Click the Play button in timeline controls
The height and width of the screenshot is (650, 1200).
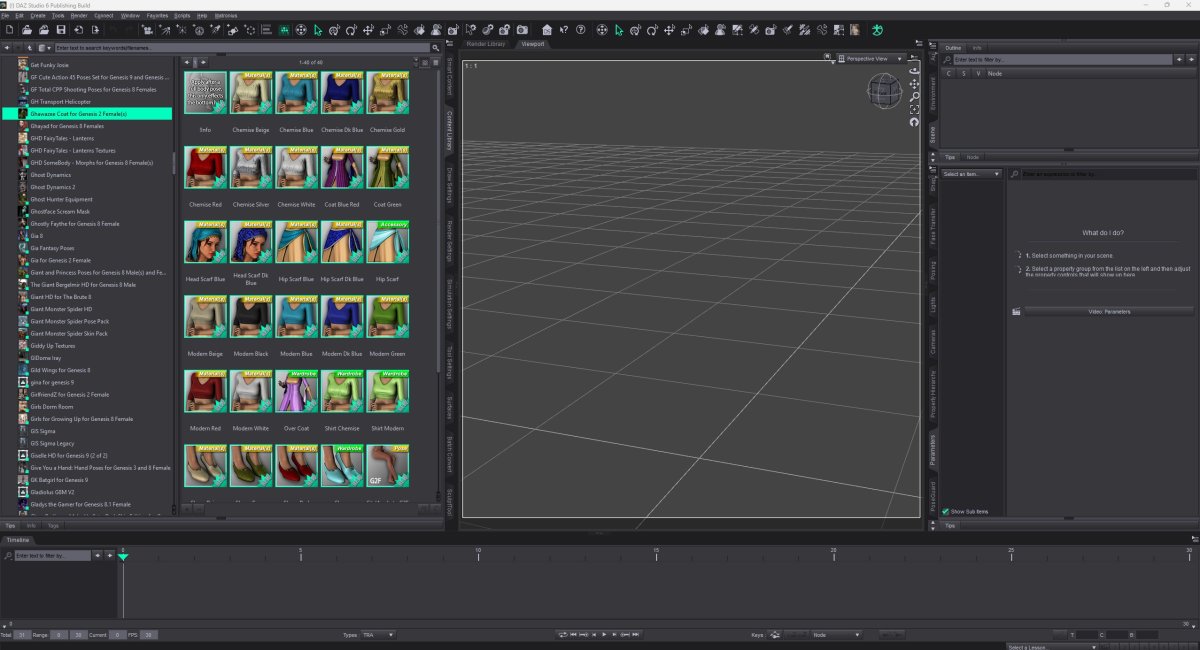(604, 635)
